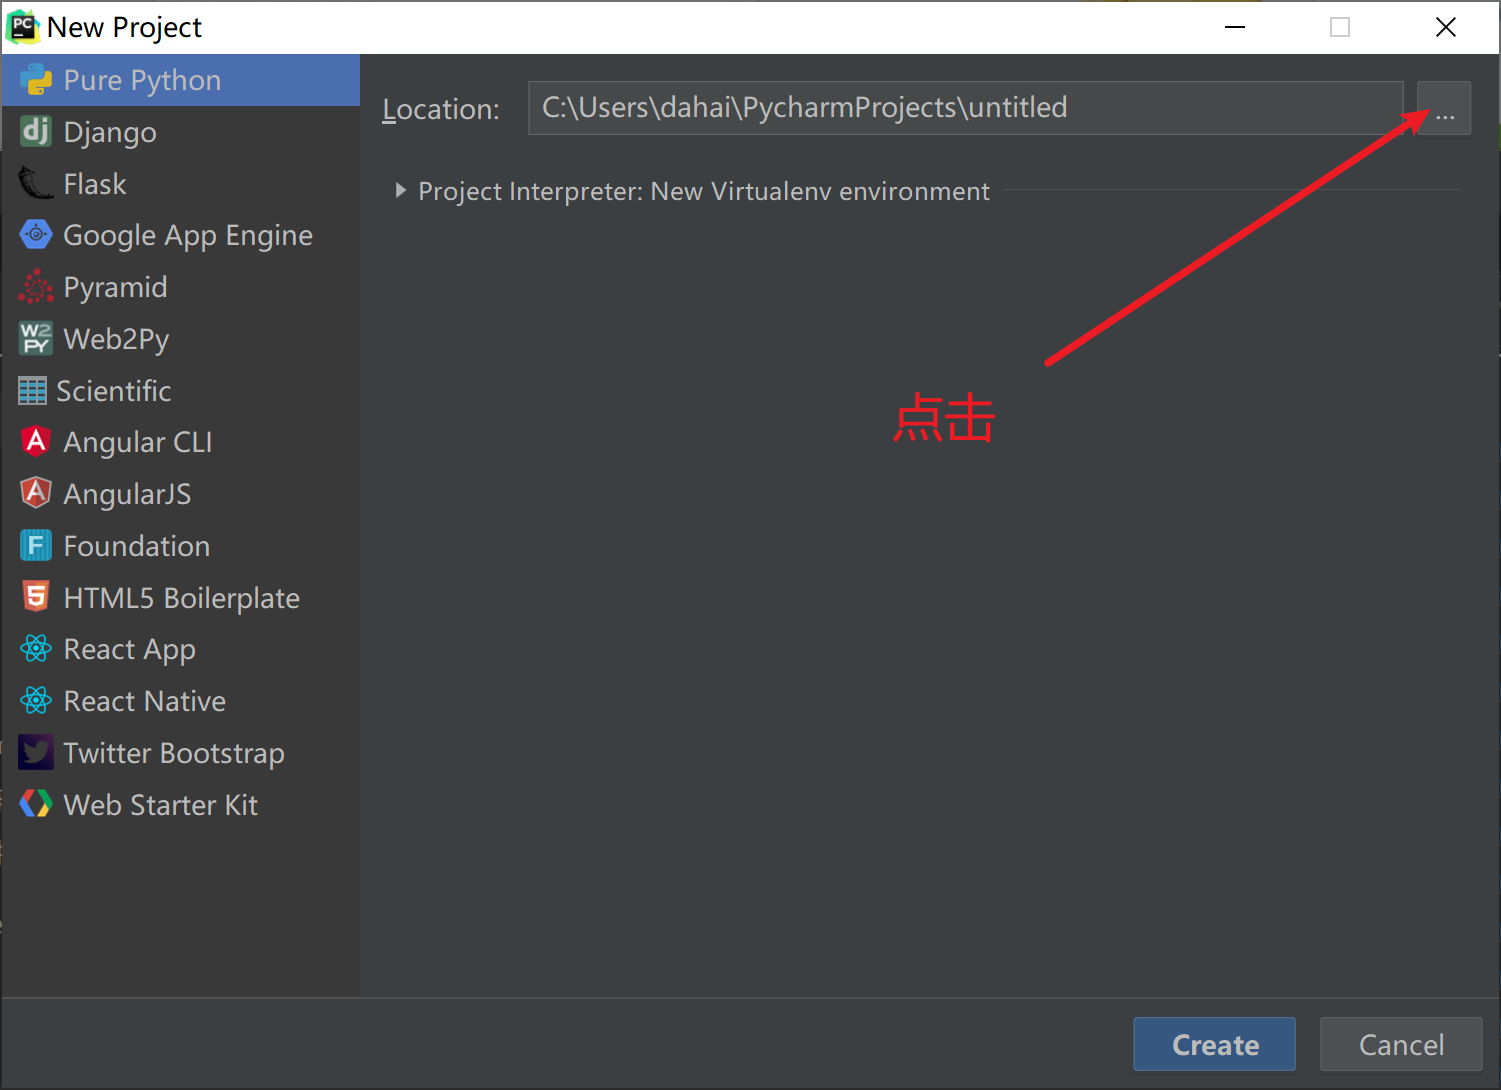
Task: Open the browse location ellipsis button
Action: pos(1444,108)
